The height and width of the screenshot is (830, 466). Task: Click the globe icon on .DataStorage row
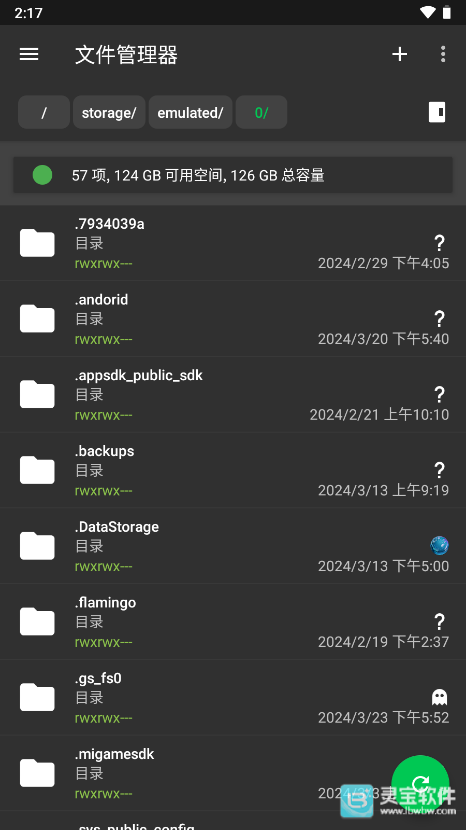[440, 545]
